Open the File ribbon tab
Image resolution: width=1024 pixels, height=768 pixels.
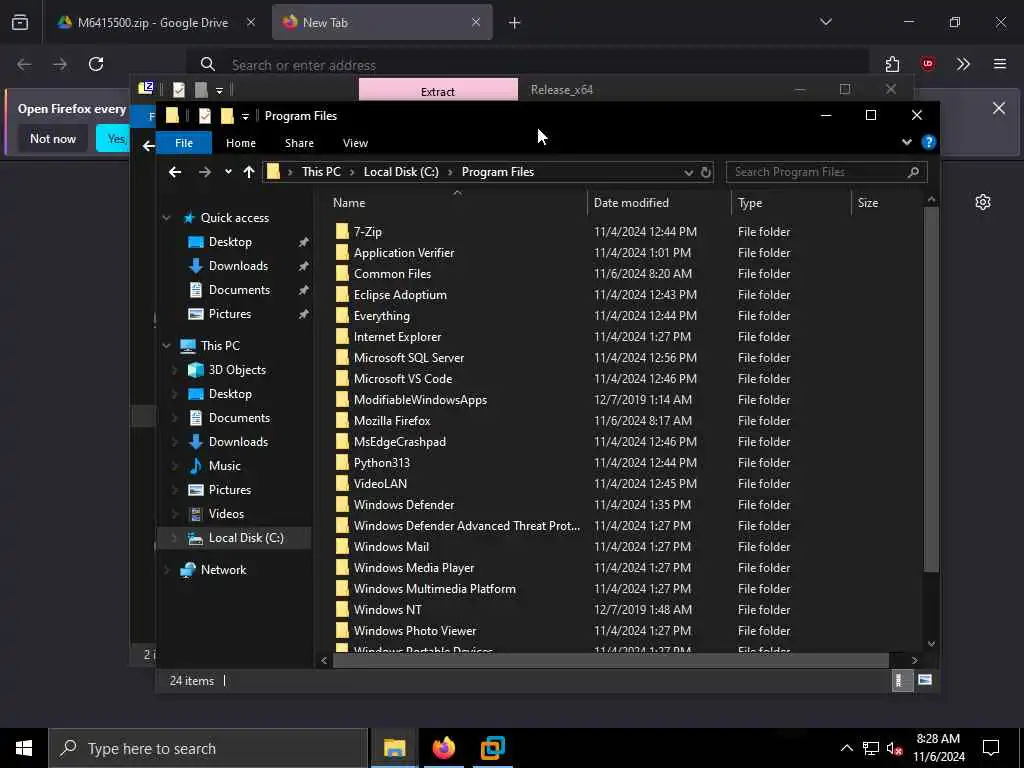click(184, 143)
